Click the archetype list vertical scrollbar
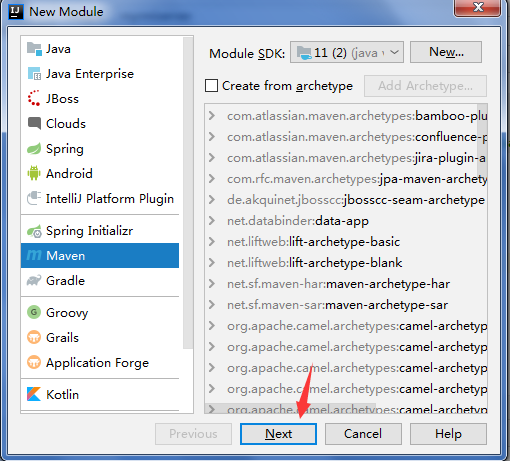Image resolution: width=510 pixels, height=461 pixels. pos(482,140)
